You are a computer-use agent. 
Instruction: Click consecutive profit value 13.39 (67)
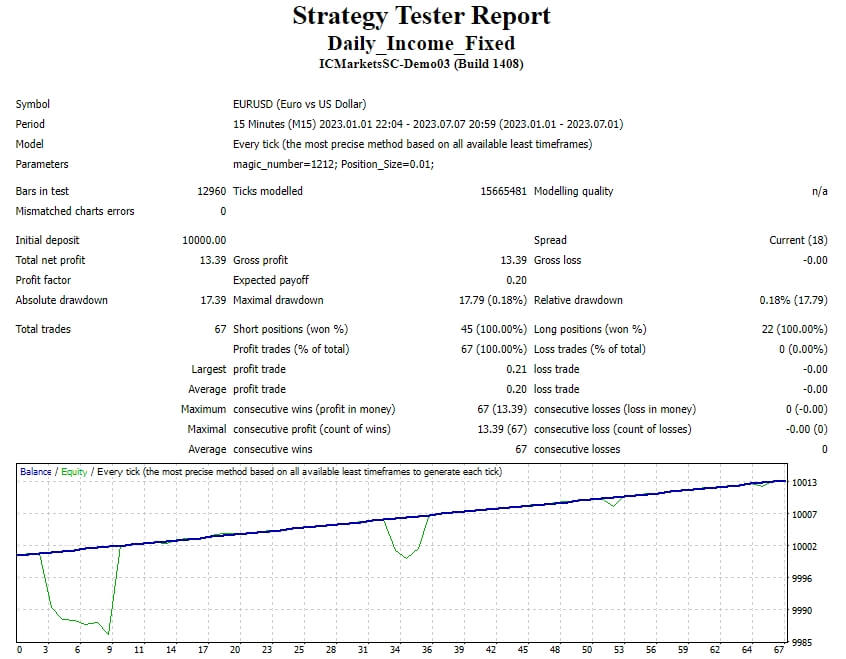click(502, 429)
